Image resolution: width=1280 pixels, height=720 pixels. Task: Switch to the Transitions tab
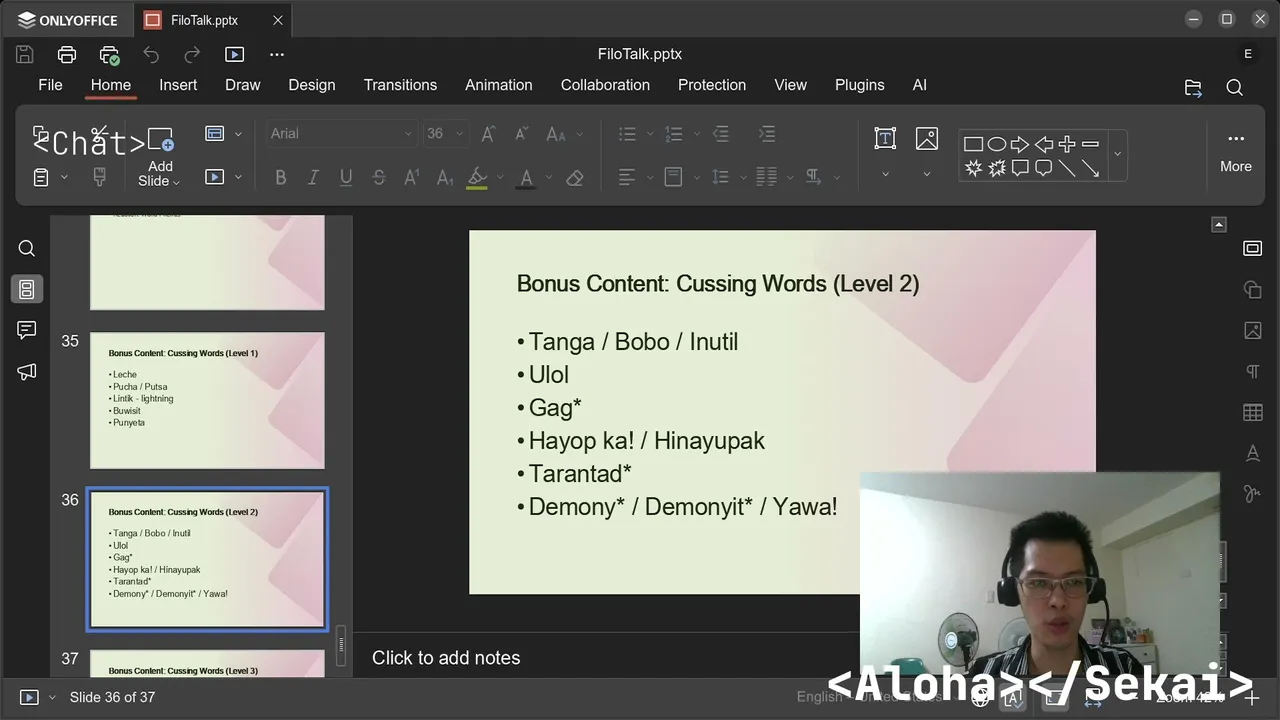400,85
